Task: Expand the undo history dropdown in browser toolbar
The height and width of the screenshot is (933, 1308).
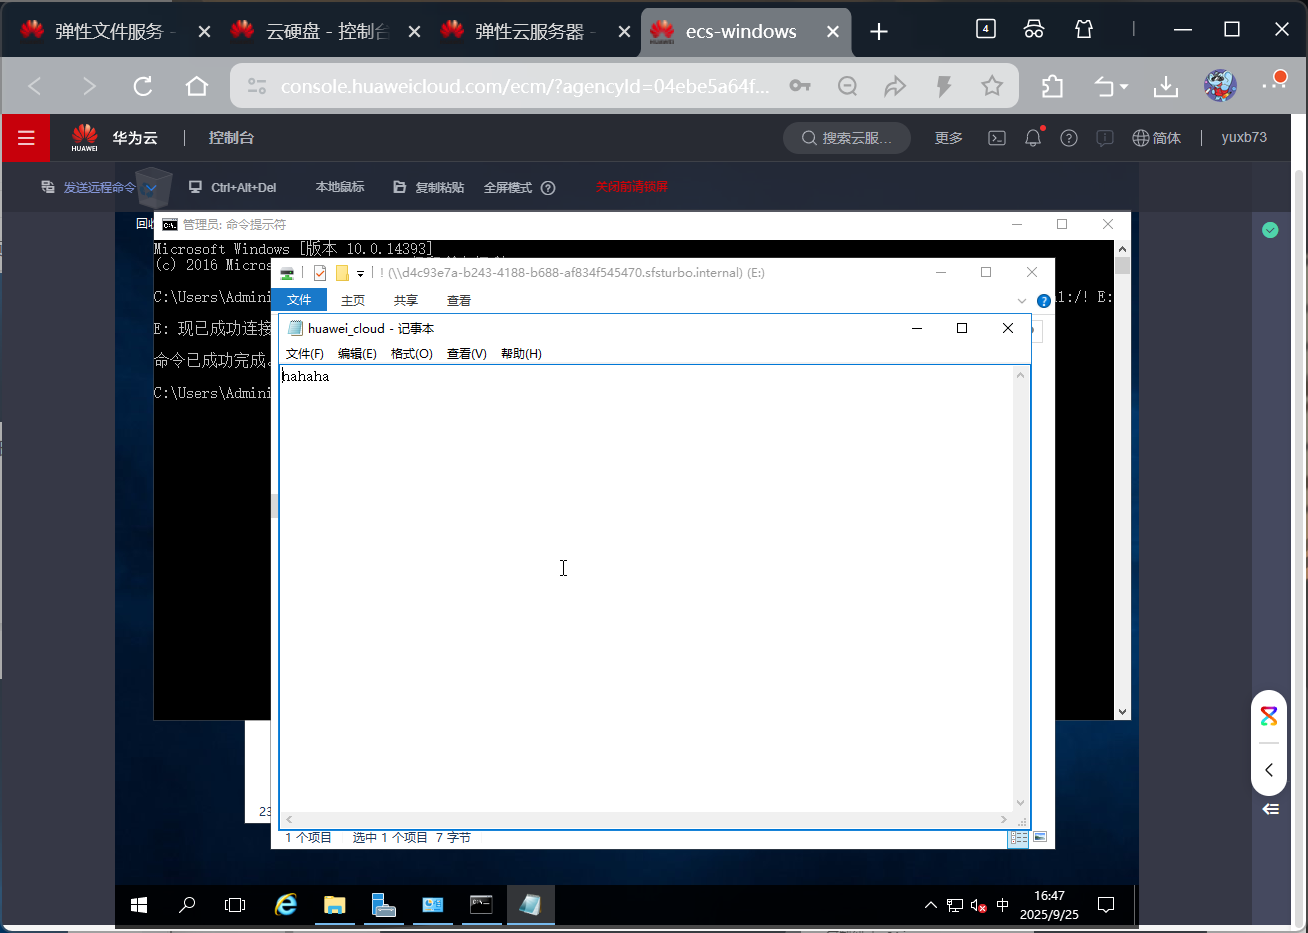Action: [1124, 87]
